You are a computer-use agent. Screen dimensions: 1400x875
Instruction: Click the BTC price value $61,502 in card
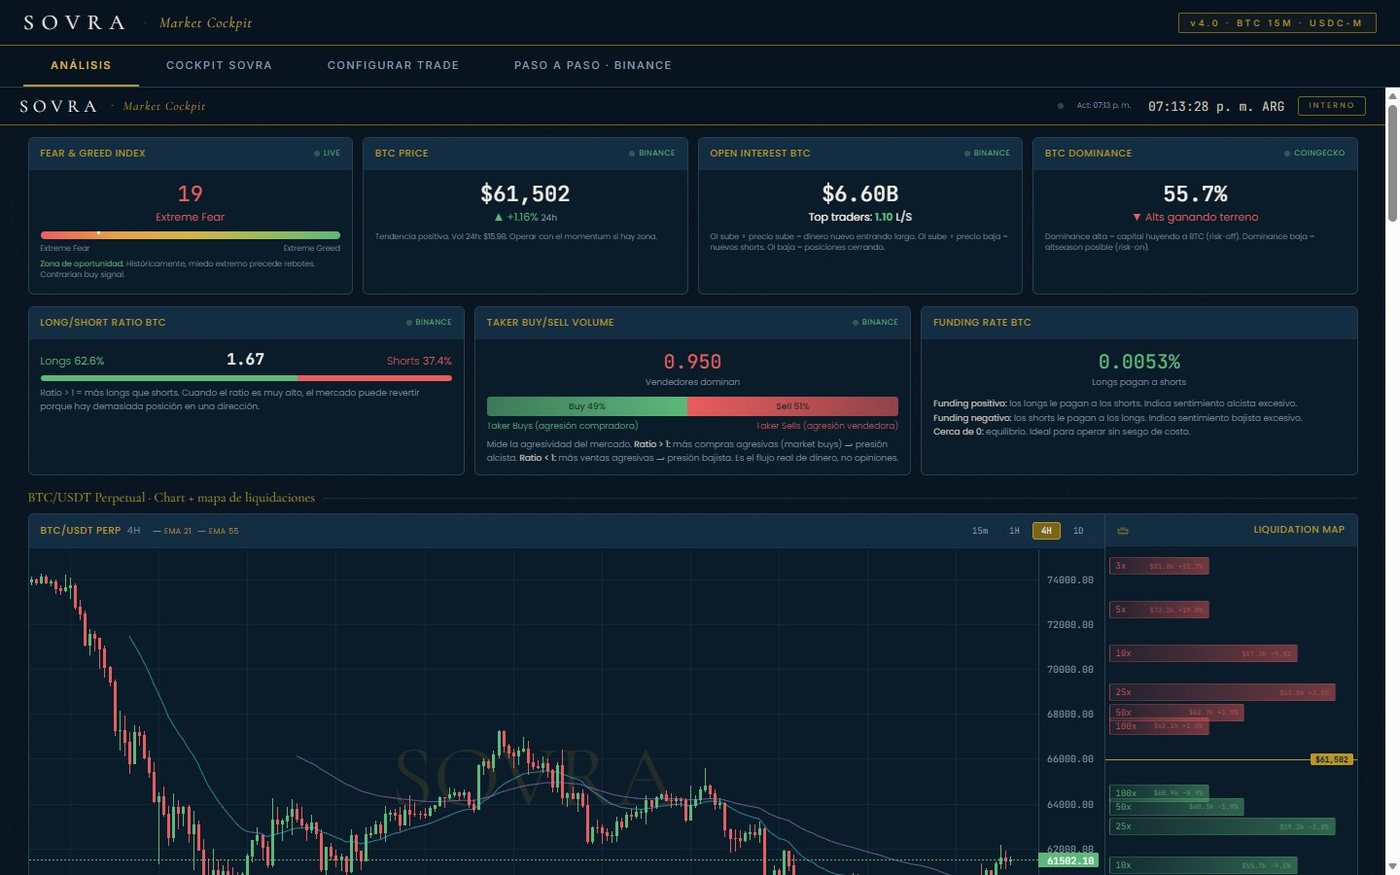525,194
